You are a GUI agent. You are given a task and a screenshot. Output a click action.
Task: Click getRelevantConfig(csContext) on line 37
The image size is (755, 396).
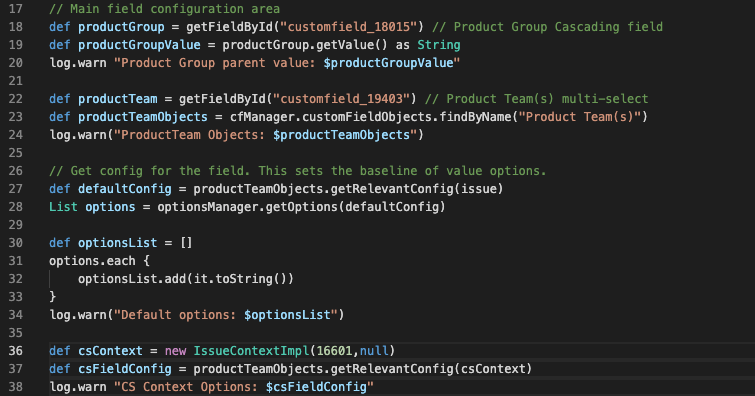(431, 369)
